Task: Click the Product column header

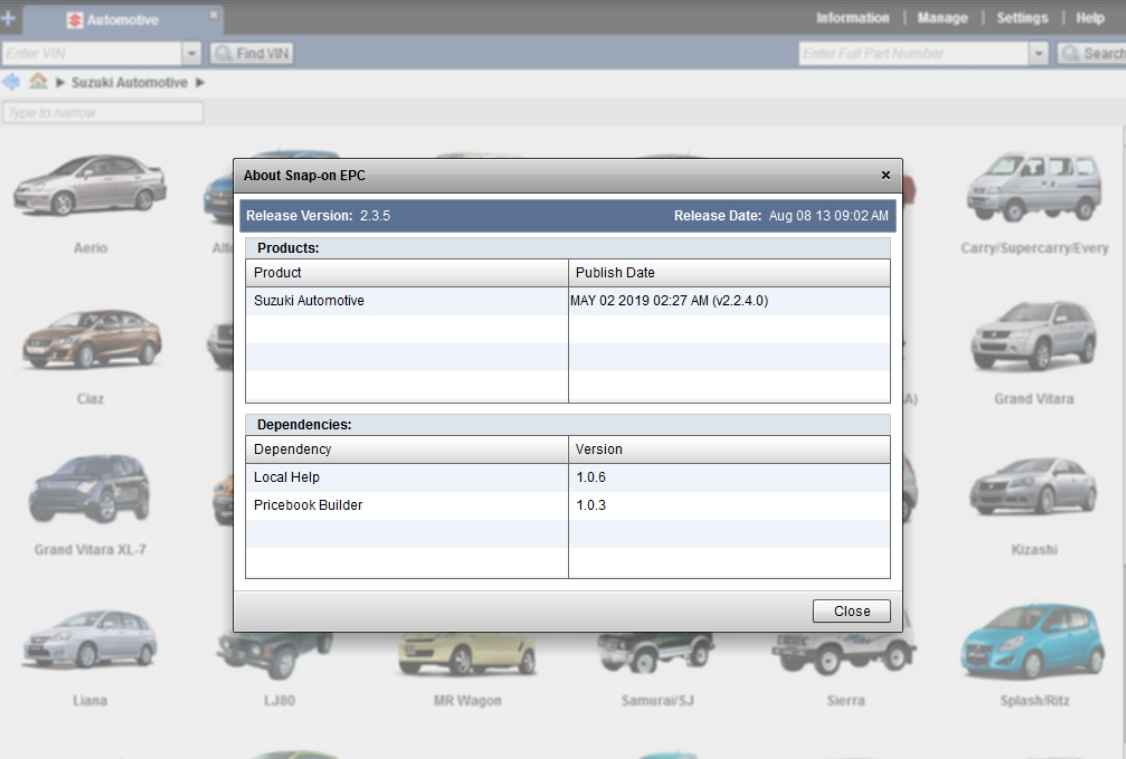Action: pos(406,273)
